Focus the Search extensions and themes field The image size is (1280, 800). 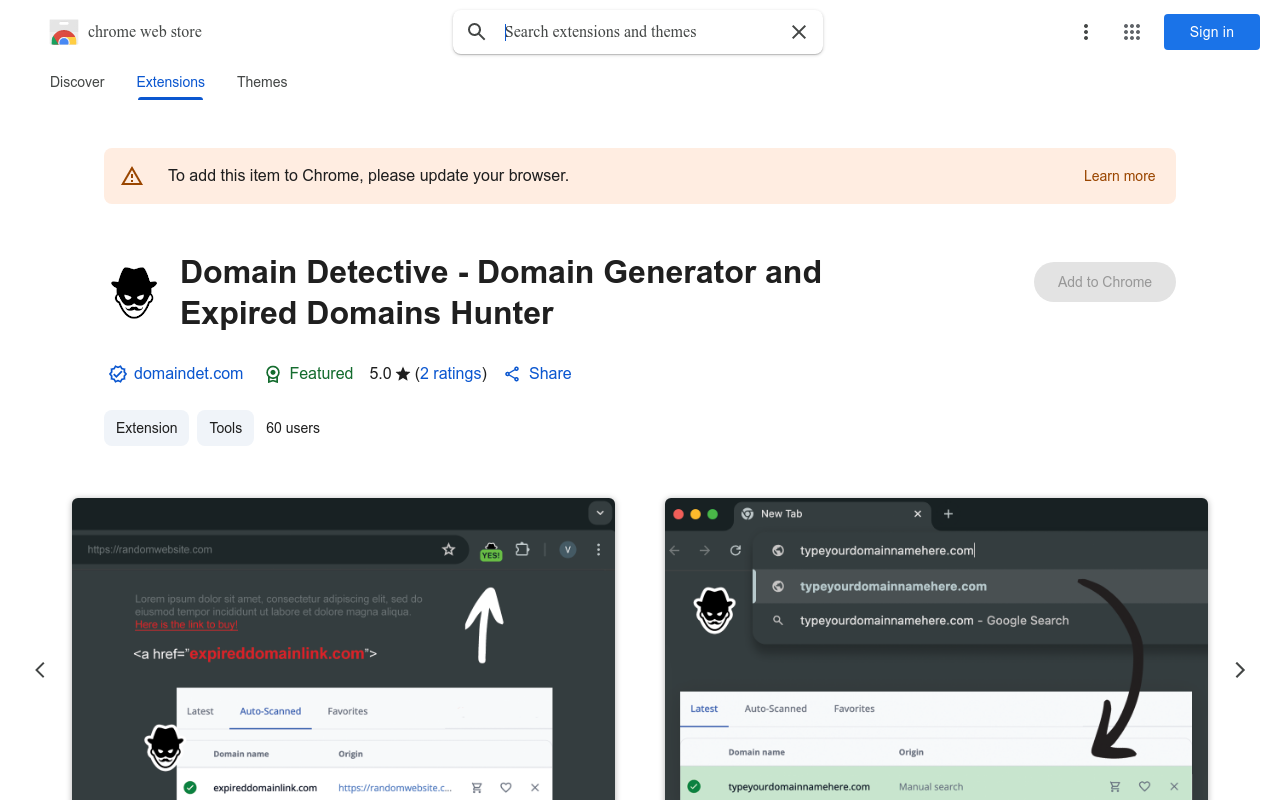[x=638, y=32]
